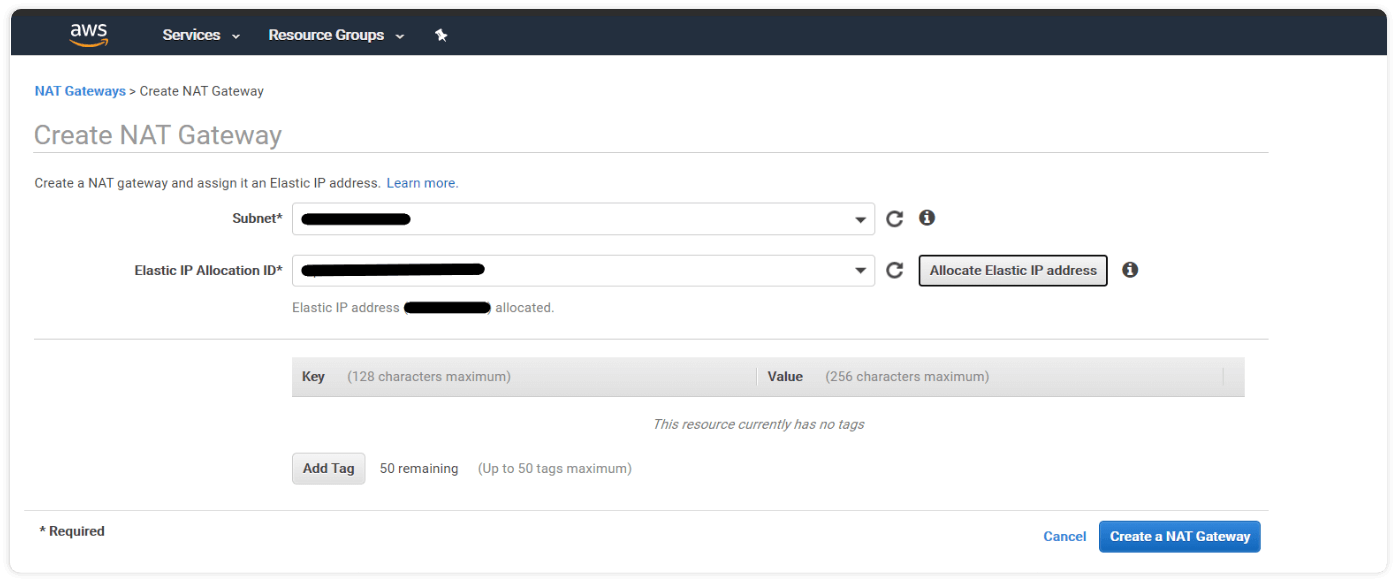The width and height of the screenshot is (1396, 582).
Task: Click the Allocate Elastic IP address button
Action: tap(1013, 270)
